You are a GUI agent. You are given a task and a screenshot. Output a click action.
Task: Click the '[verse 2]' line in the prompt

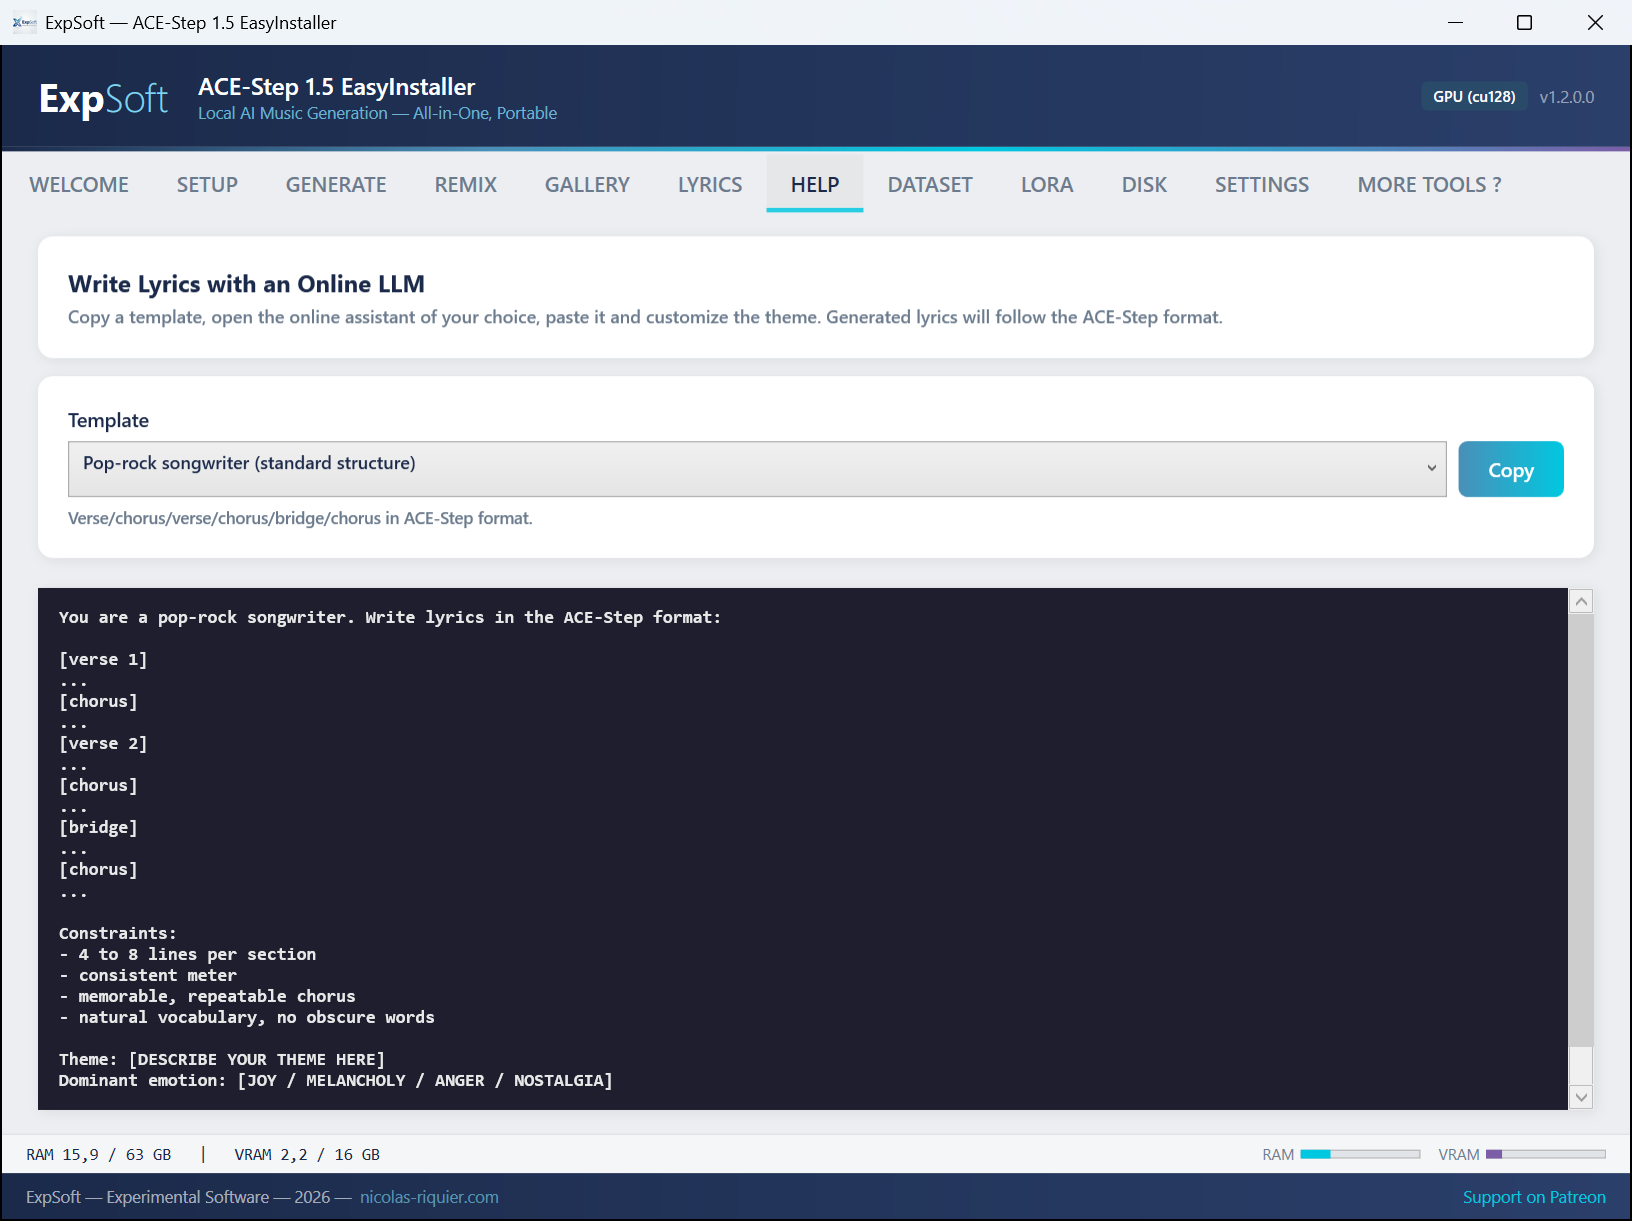click(103, 743)
